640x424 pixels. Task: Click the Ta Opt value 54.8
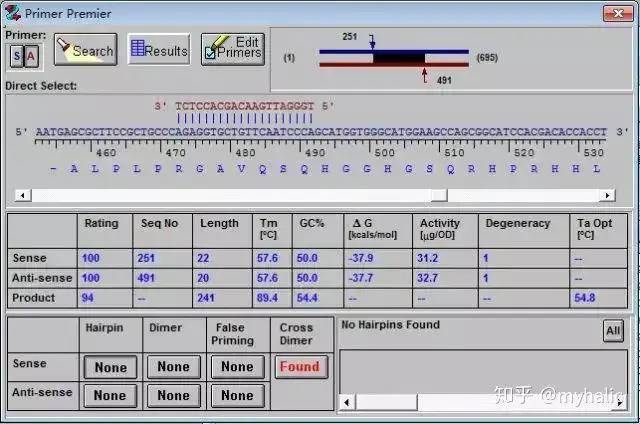[x=584, y=298]
